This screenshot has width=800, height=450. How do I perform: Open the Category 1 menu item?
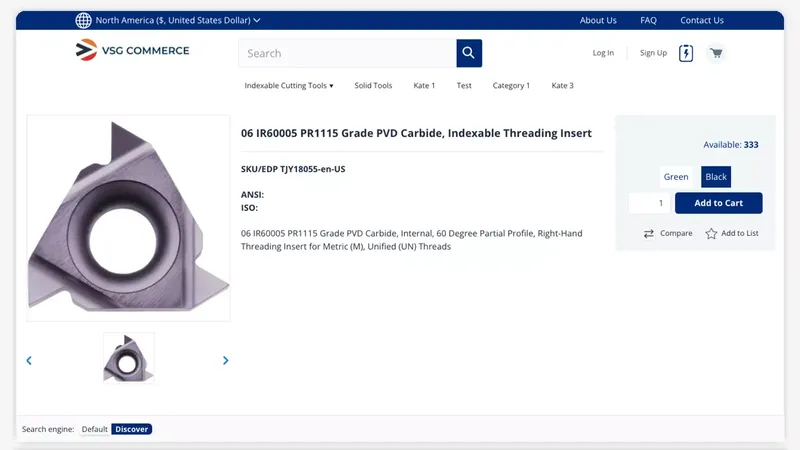click(x=511, y=86)
